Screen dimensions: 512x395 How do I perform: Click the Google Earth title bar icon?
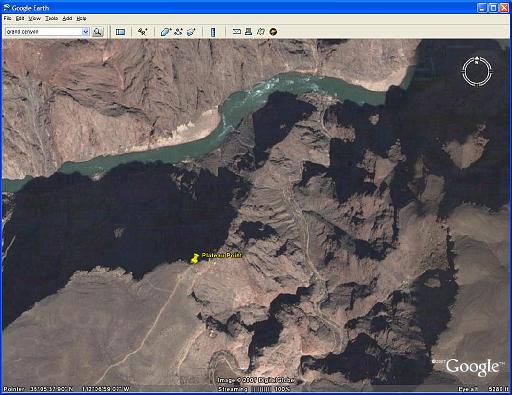tap(7, 8)
